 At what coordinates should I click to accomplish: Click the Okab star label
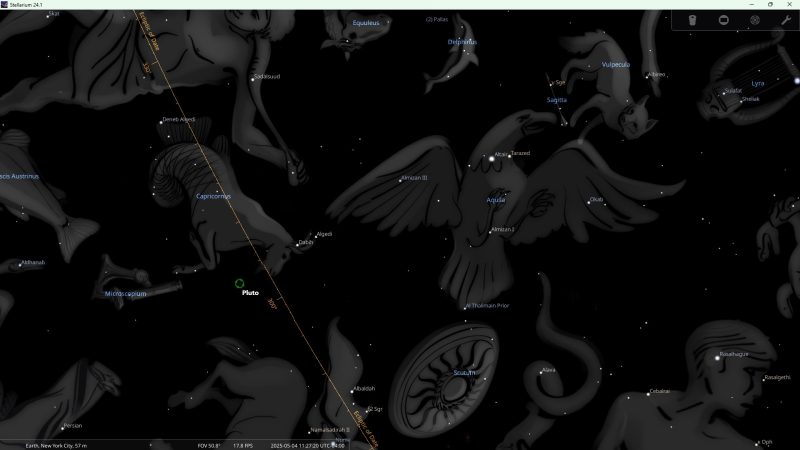coord(596,199)
